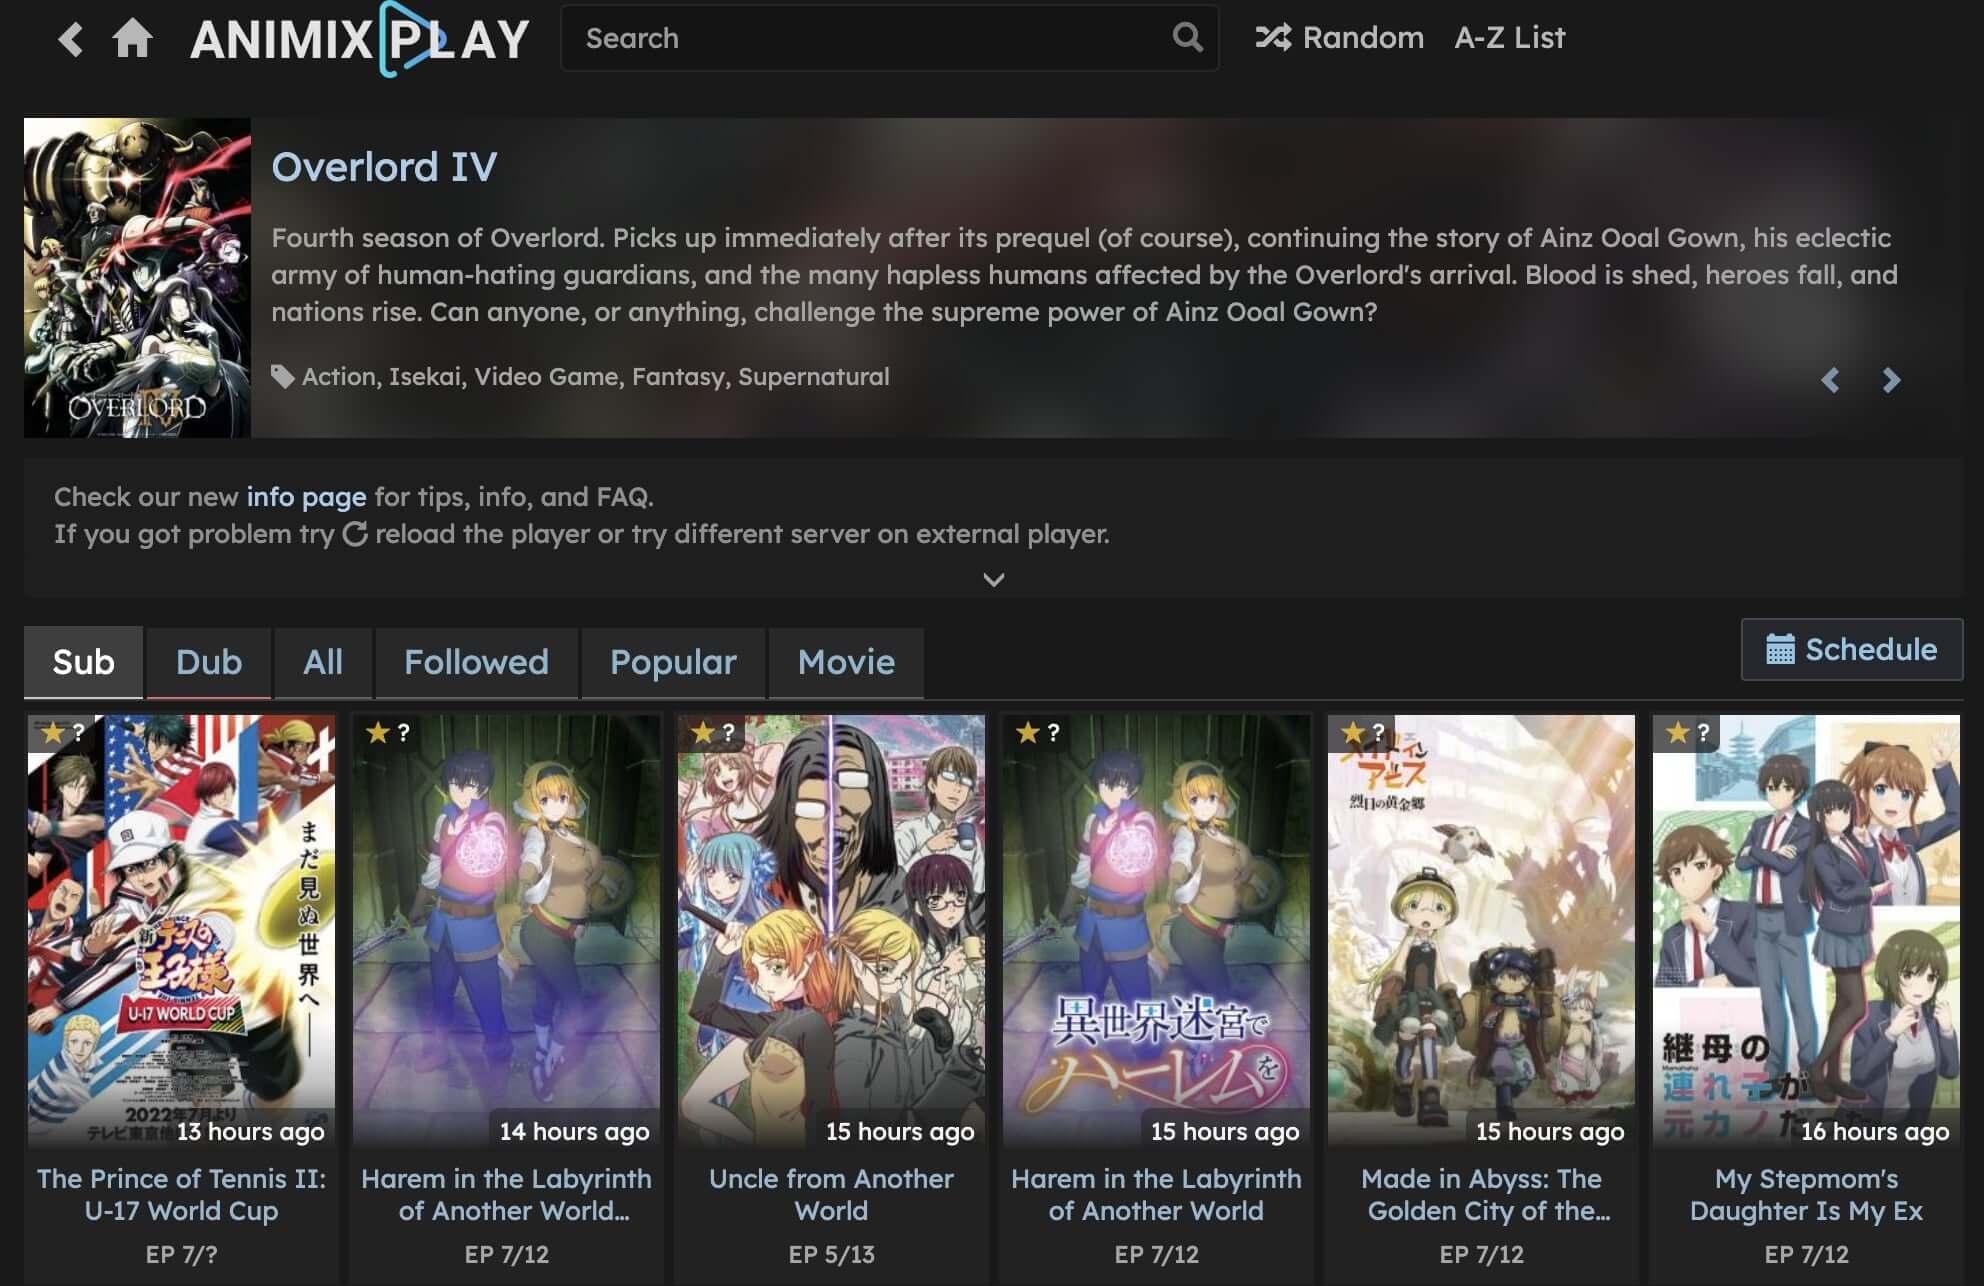
Task: Expand the notice panel with down chevron
Action: (993, 580)
